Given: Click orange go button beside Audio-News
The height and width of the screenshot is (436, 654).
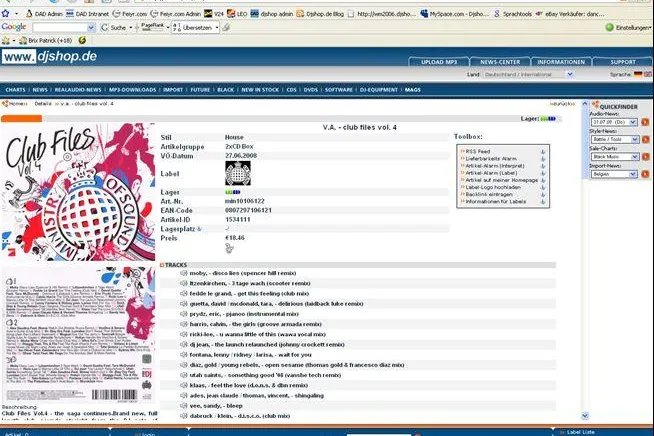Looking at the screenshot, I should click(x=645, y=122).
